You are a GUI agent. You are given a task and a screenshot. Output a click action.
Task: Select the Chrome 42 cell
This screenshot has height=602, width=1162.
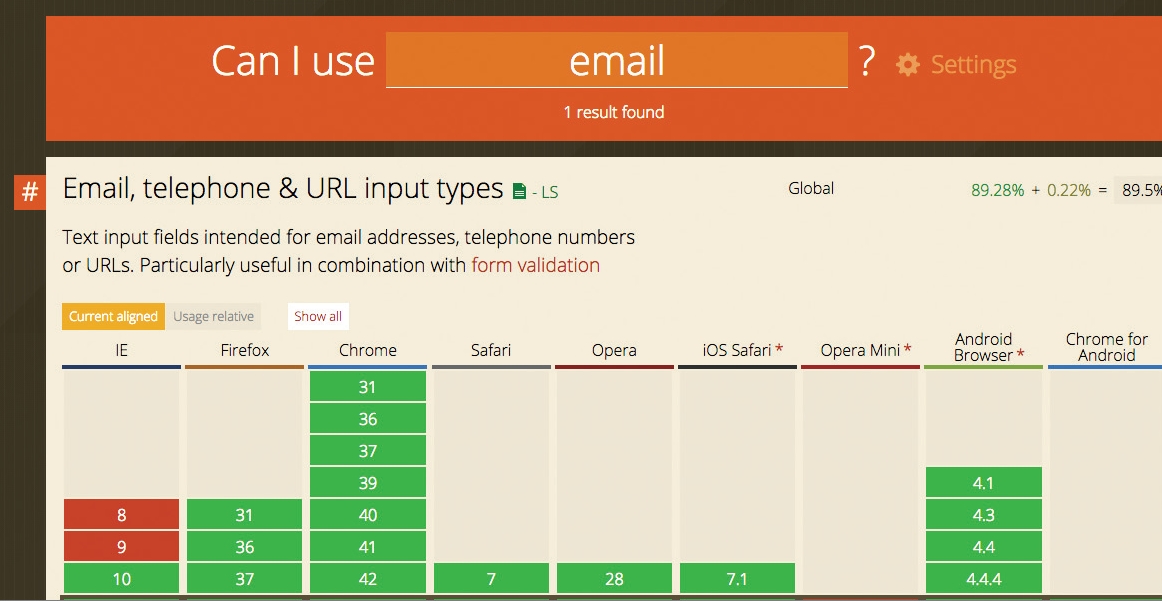pyautogui.click(x=368, y=579)
